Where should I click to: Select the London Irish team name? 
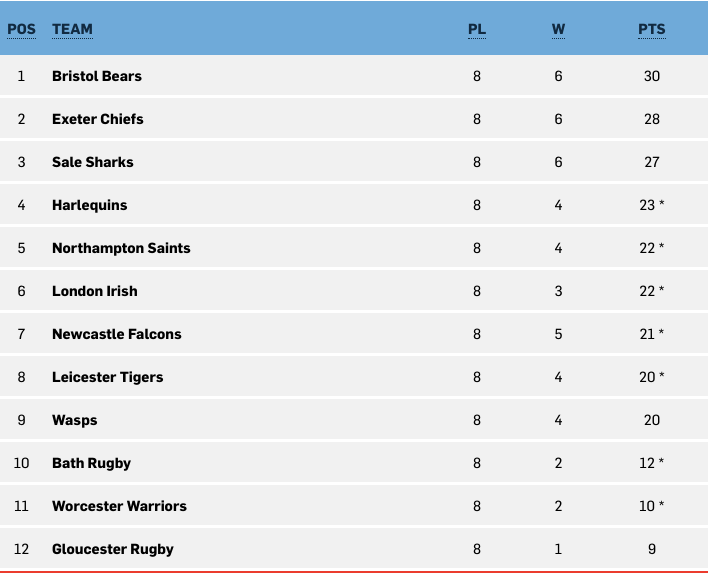tap(94, 291)
